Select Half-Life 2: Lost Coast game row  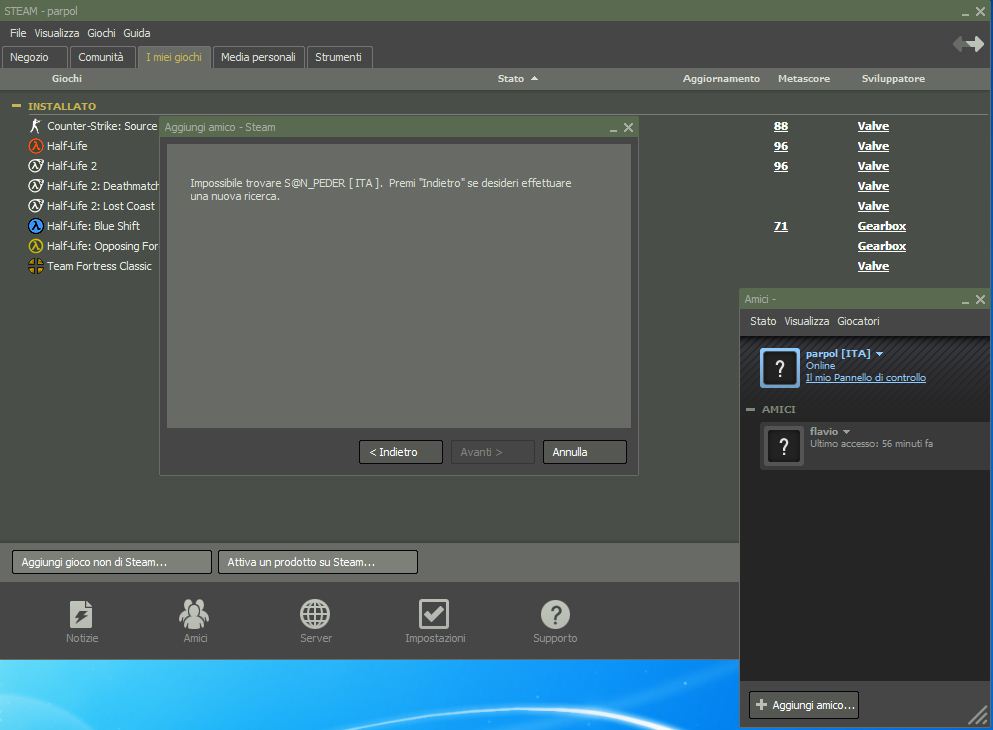pos(101,206)
